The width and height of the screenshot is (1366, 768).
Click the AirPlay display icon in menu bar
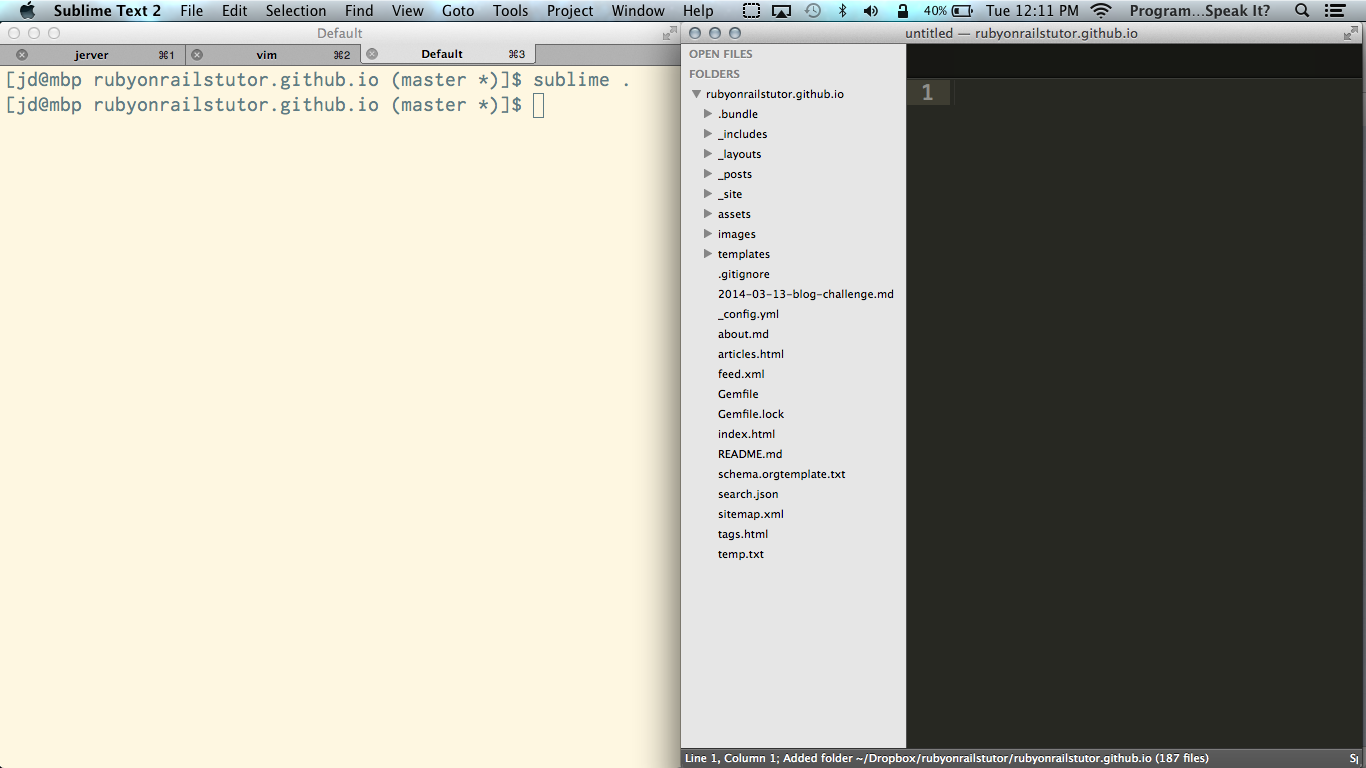[x=782, y=11]
